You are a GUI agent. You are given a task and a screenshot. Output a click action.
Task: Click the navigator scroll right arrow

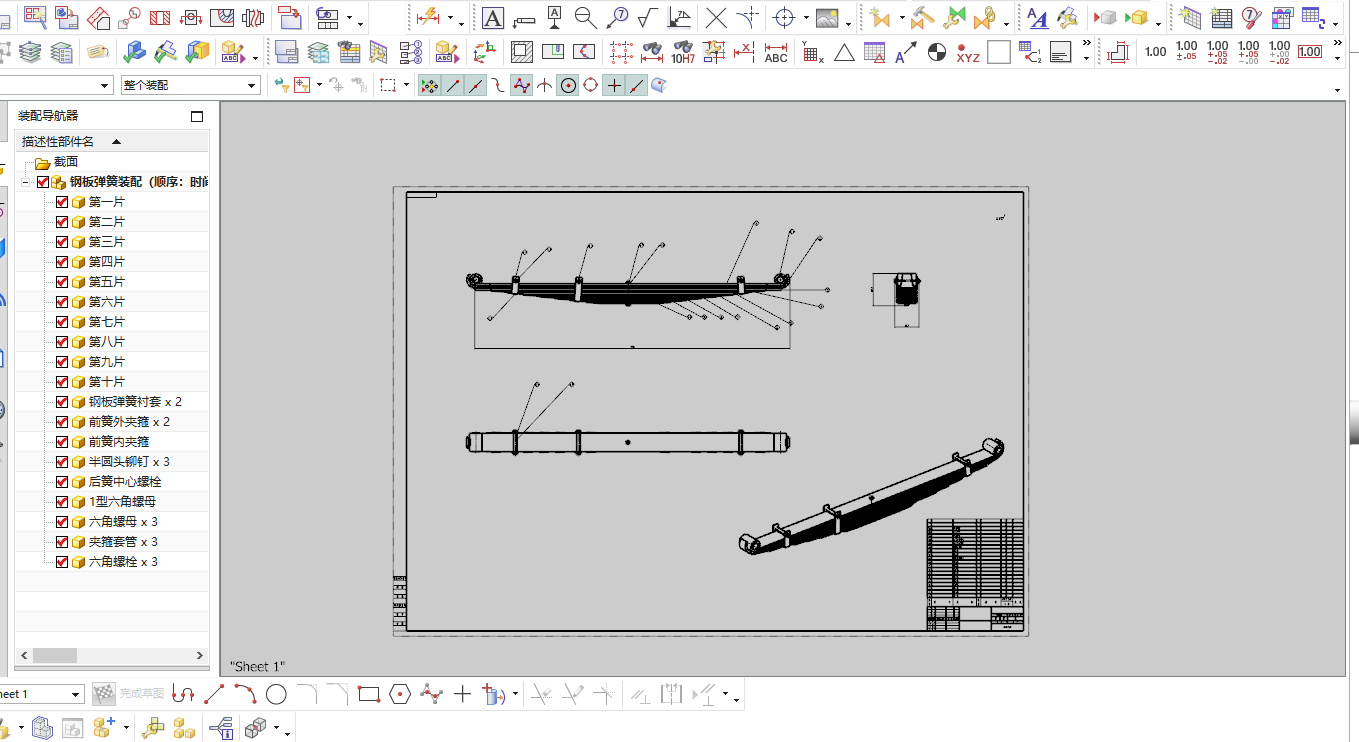200,655
